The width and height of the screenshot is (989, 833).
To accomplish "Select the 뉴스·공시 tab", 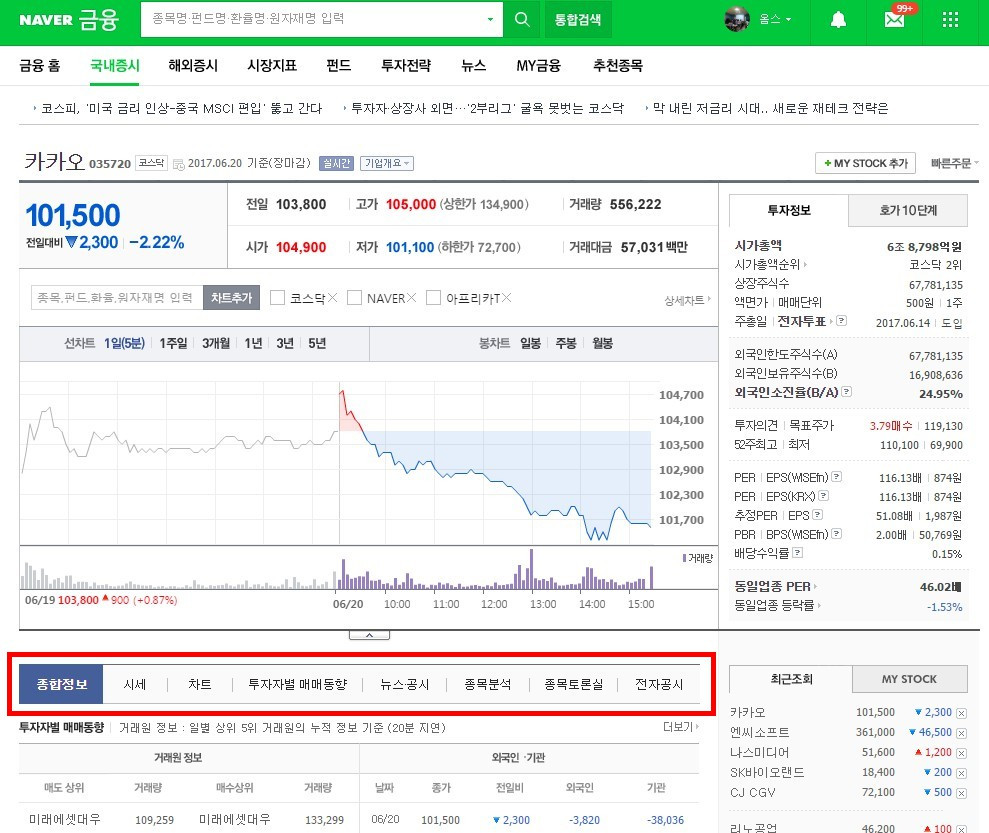I will [x=404, y=684].
